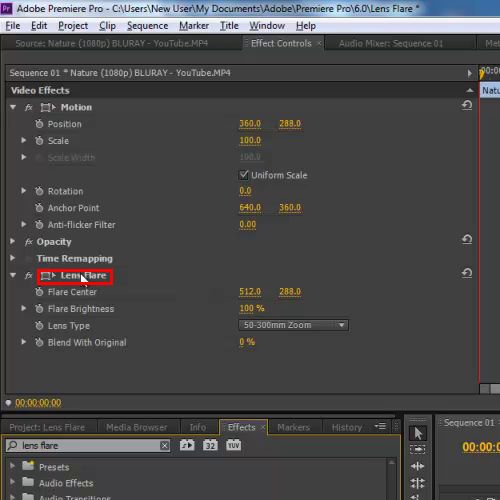Reset the Opacity effect

pyautogui.click(x=467, y=239)
